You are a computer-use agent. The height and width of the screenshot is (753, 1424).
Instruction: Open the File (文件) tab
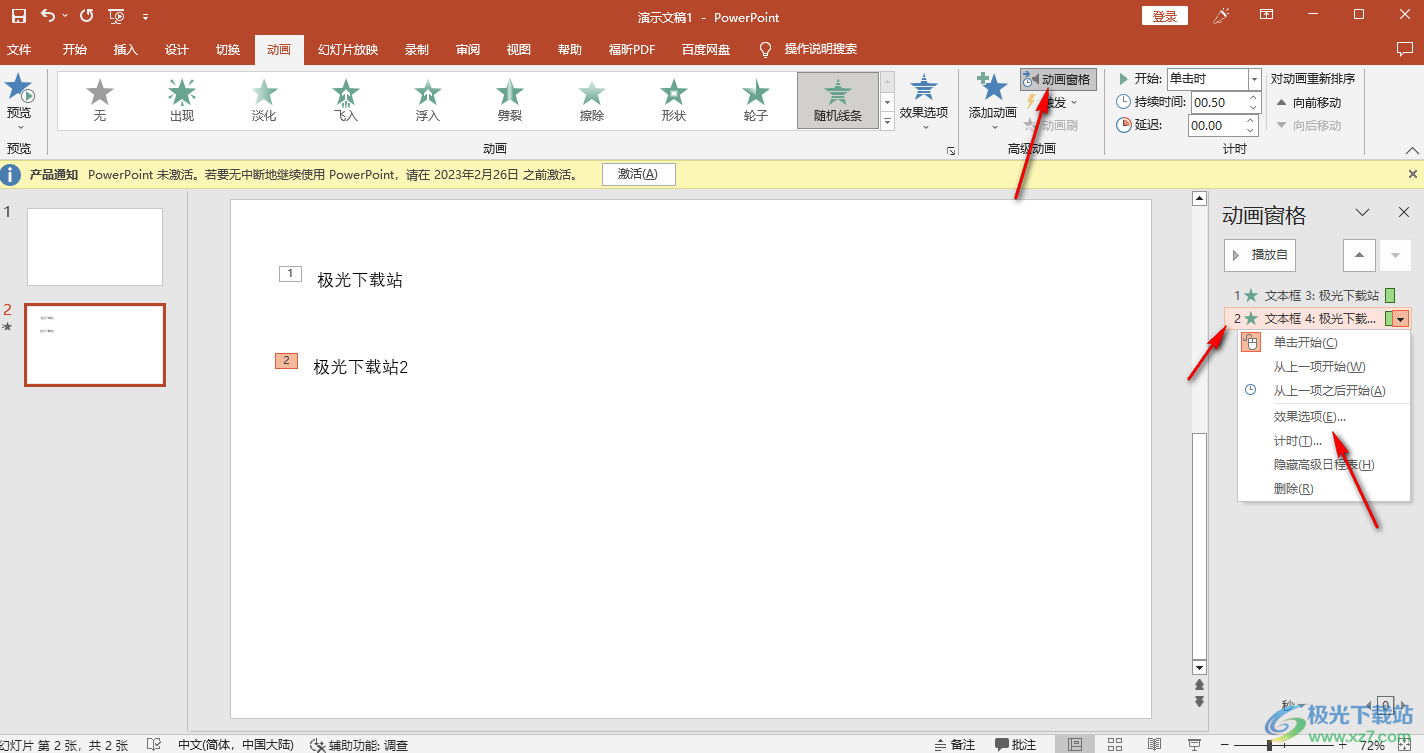coord(19,49)
